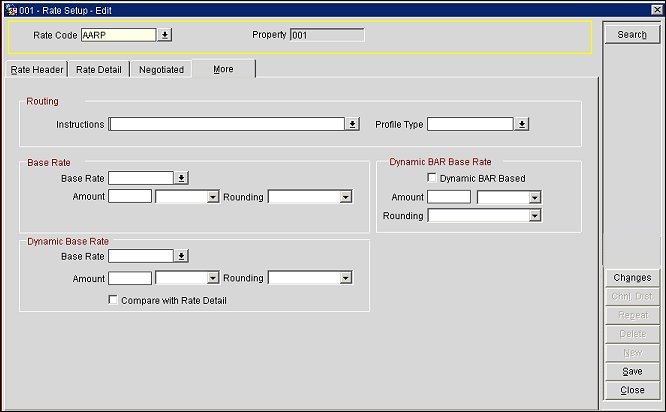Open the Rate Detail tab

click(x=100, y=70)
